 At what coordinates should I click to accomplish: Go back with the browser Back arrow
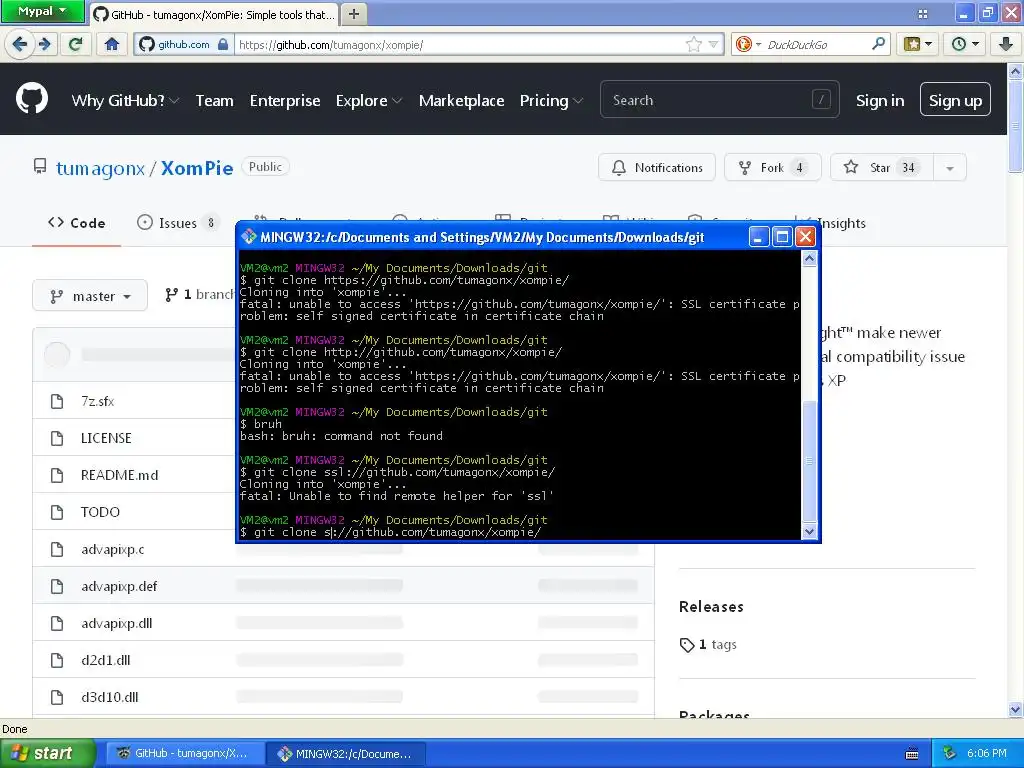click(20, 44)
